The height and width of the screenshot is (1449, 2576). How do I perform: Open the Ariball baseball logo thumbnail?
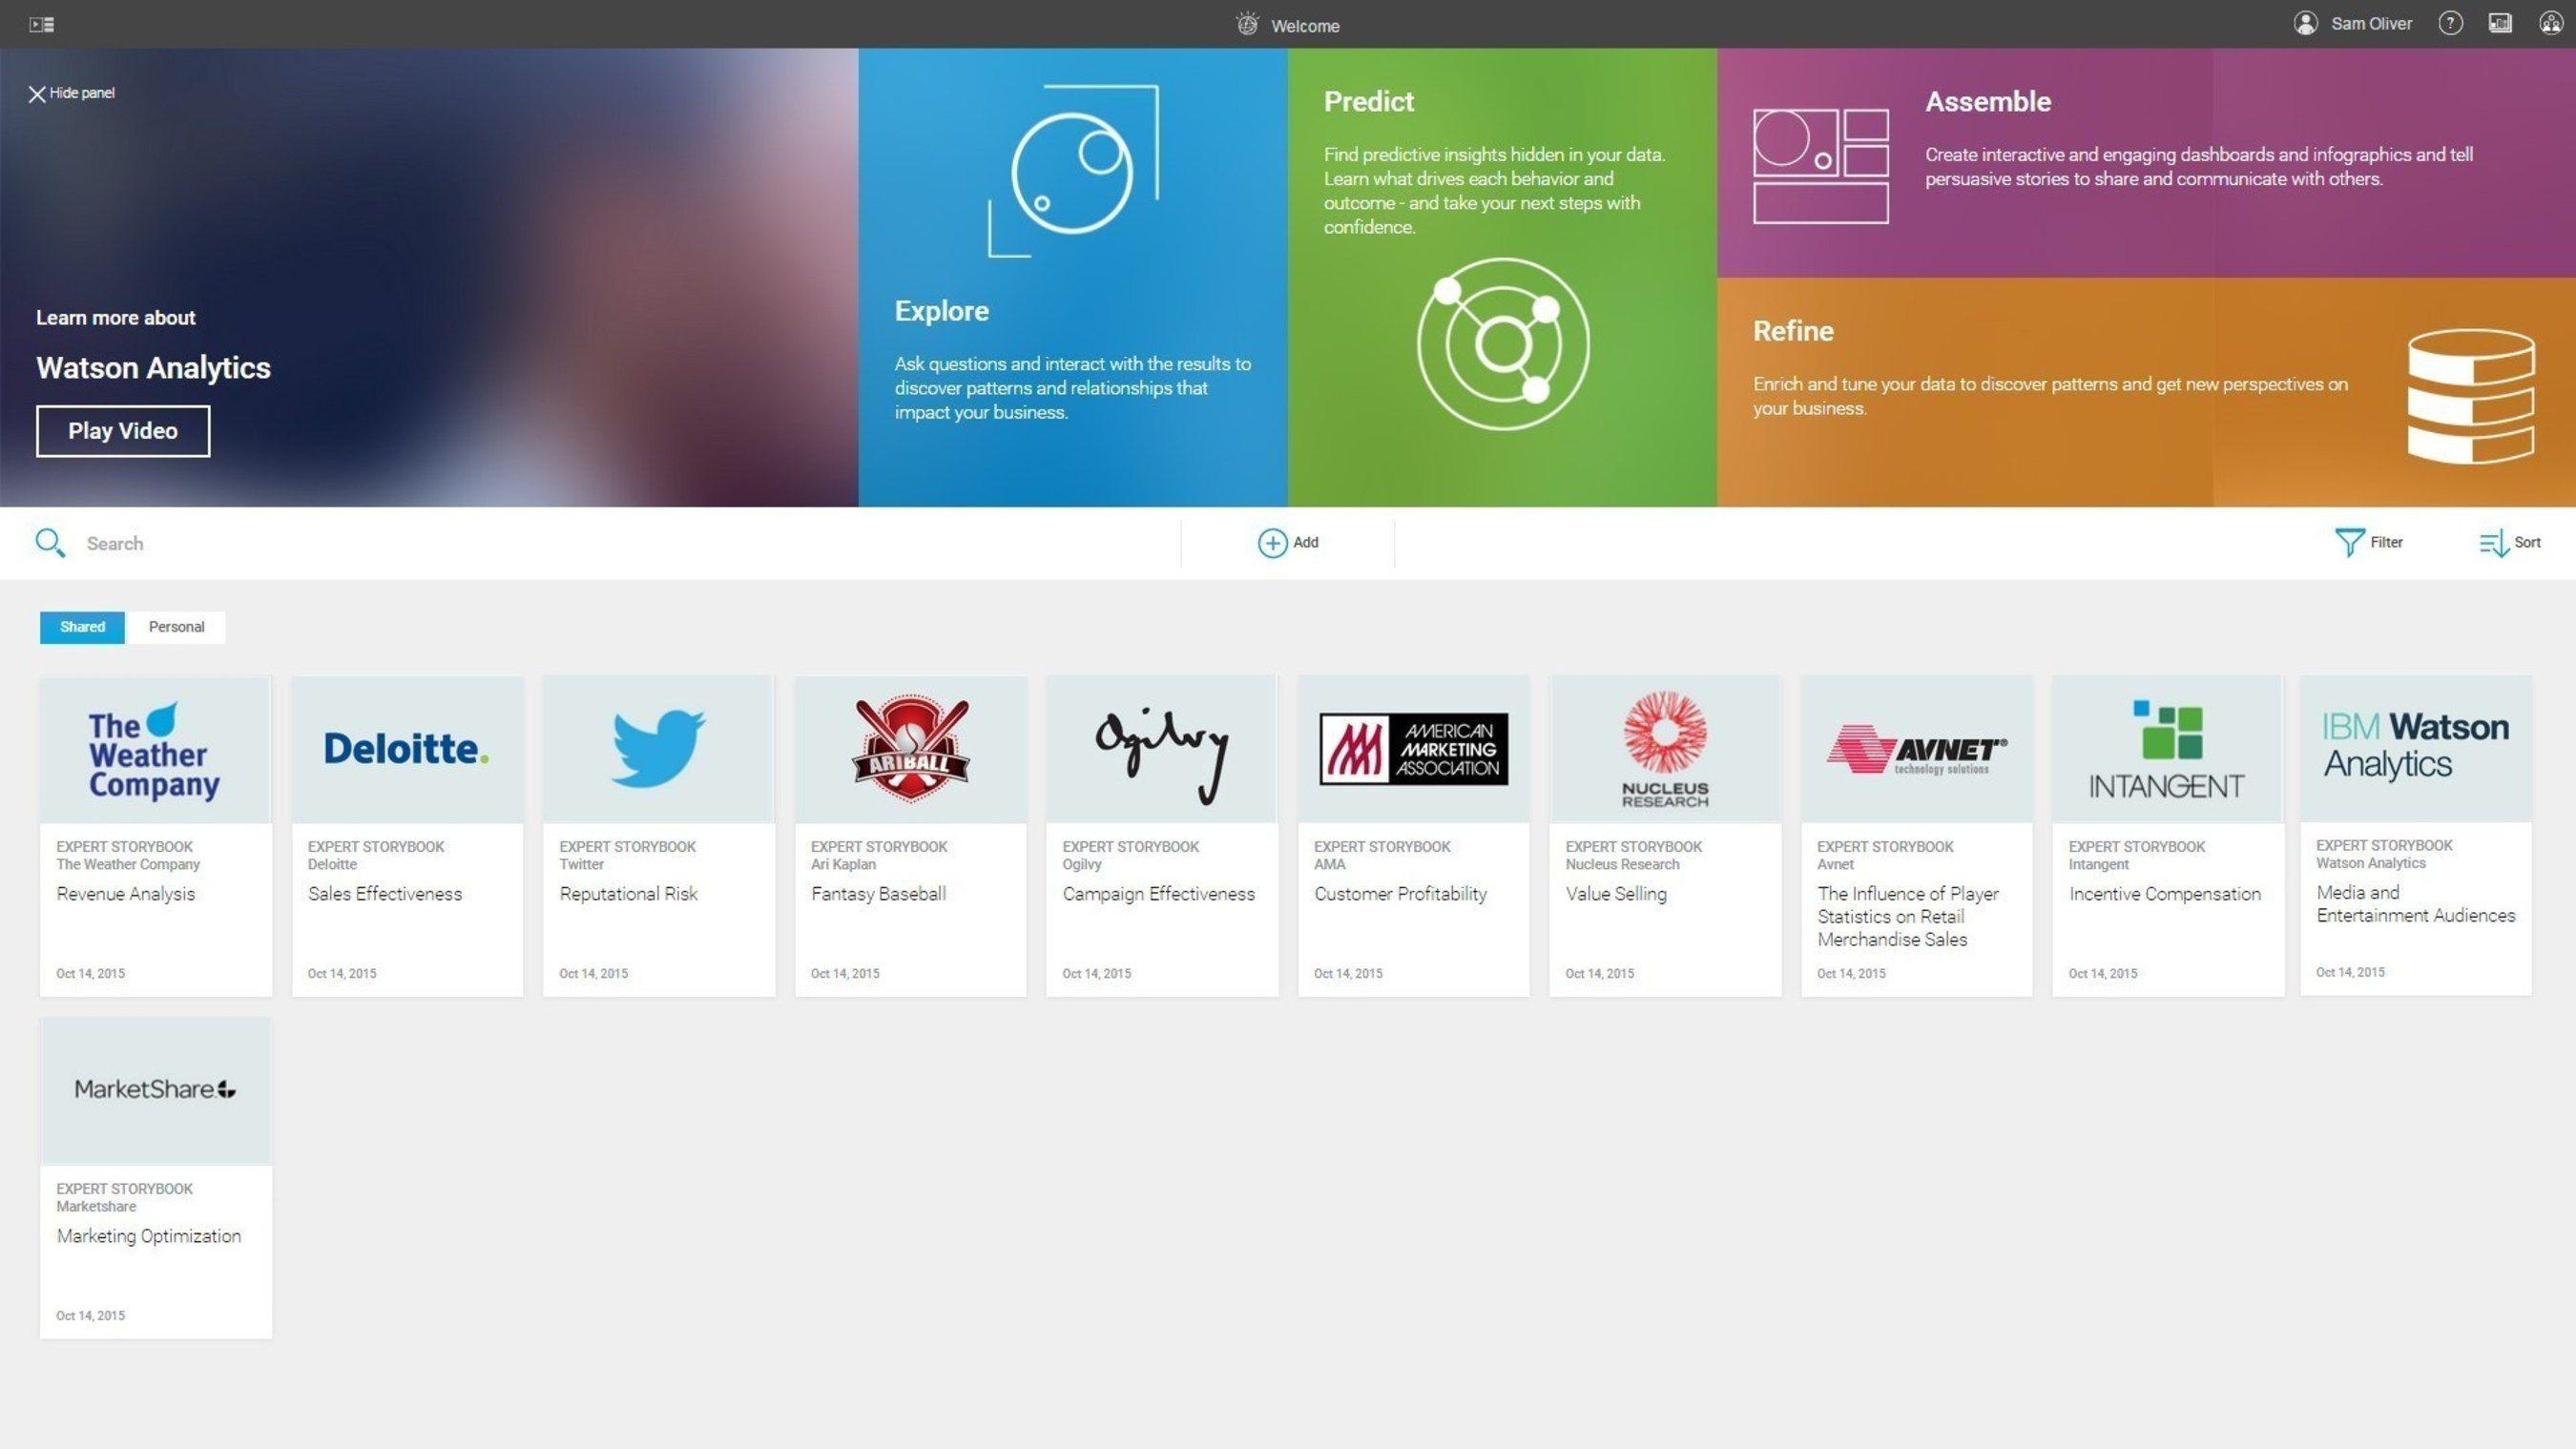[x=911, y=750]
